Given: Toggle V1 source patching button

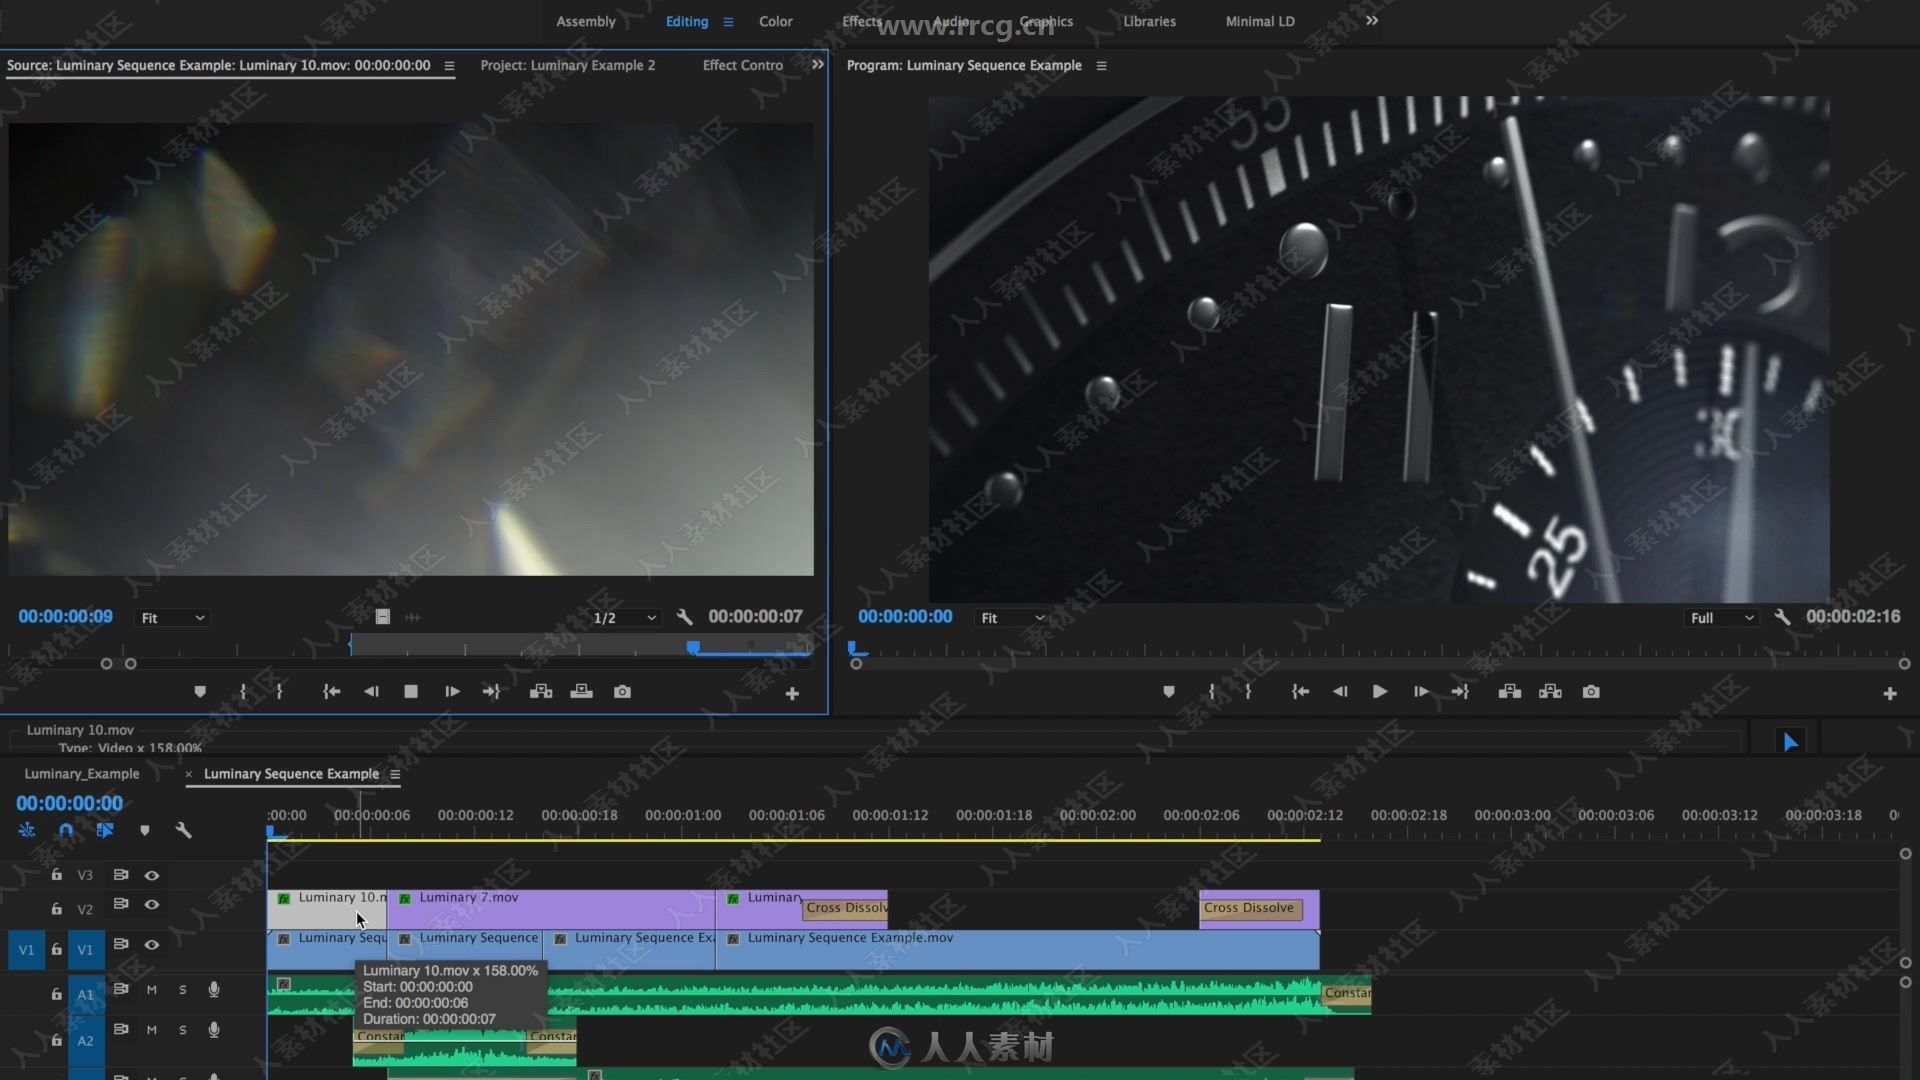Looking at the screenshot, I should coord(26,950).
